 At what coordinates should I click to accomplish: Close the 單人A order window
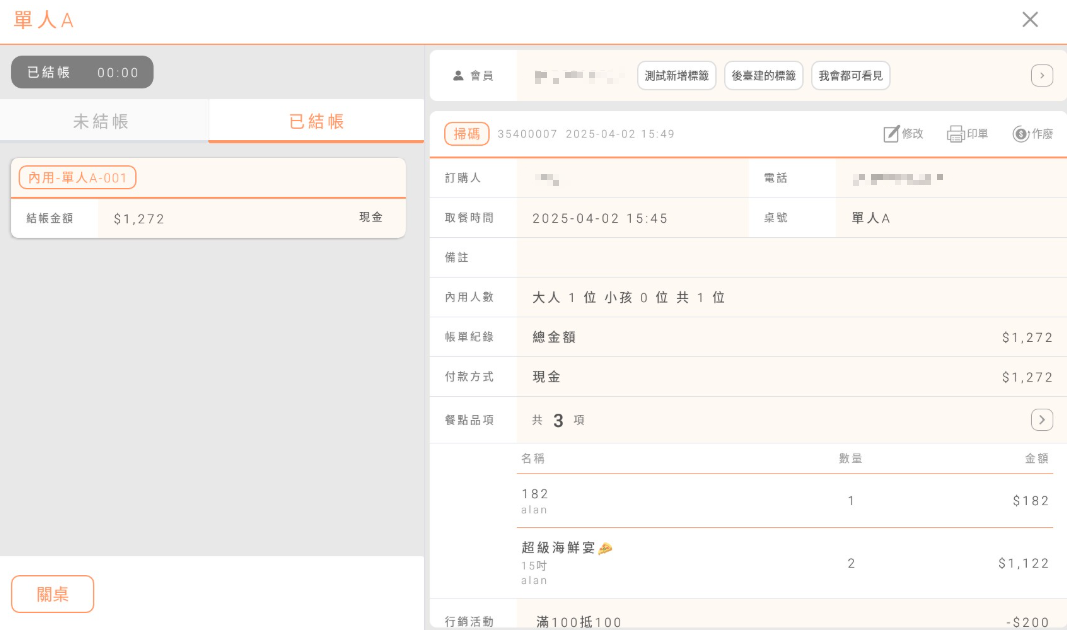(1030, 20)
